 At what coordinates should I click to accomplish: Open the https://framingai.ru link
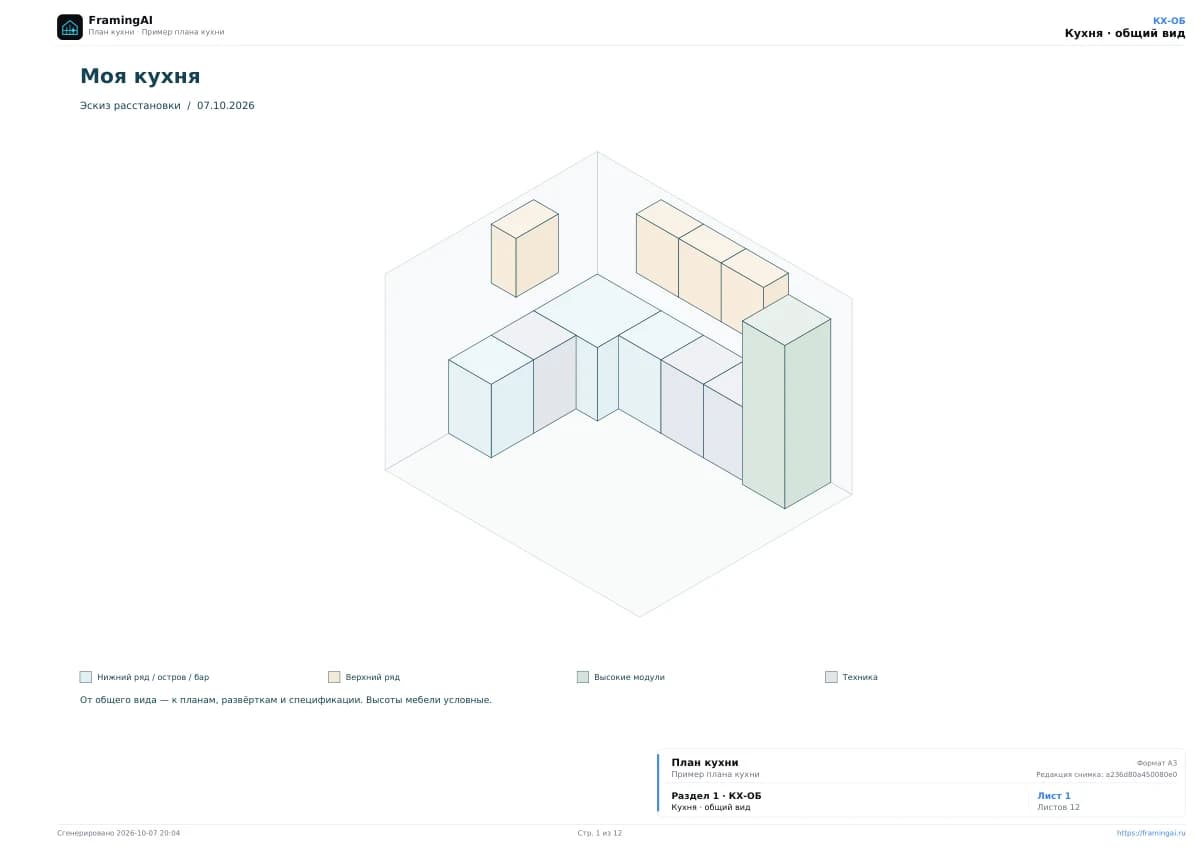(1151, 833)
